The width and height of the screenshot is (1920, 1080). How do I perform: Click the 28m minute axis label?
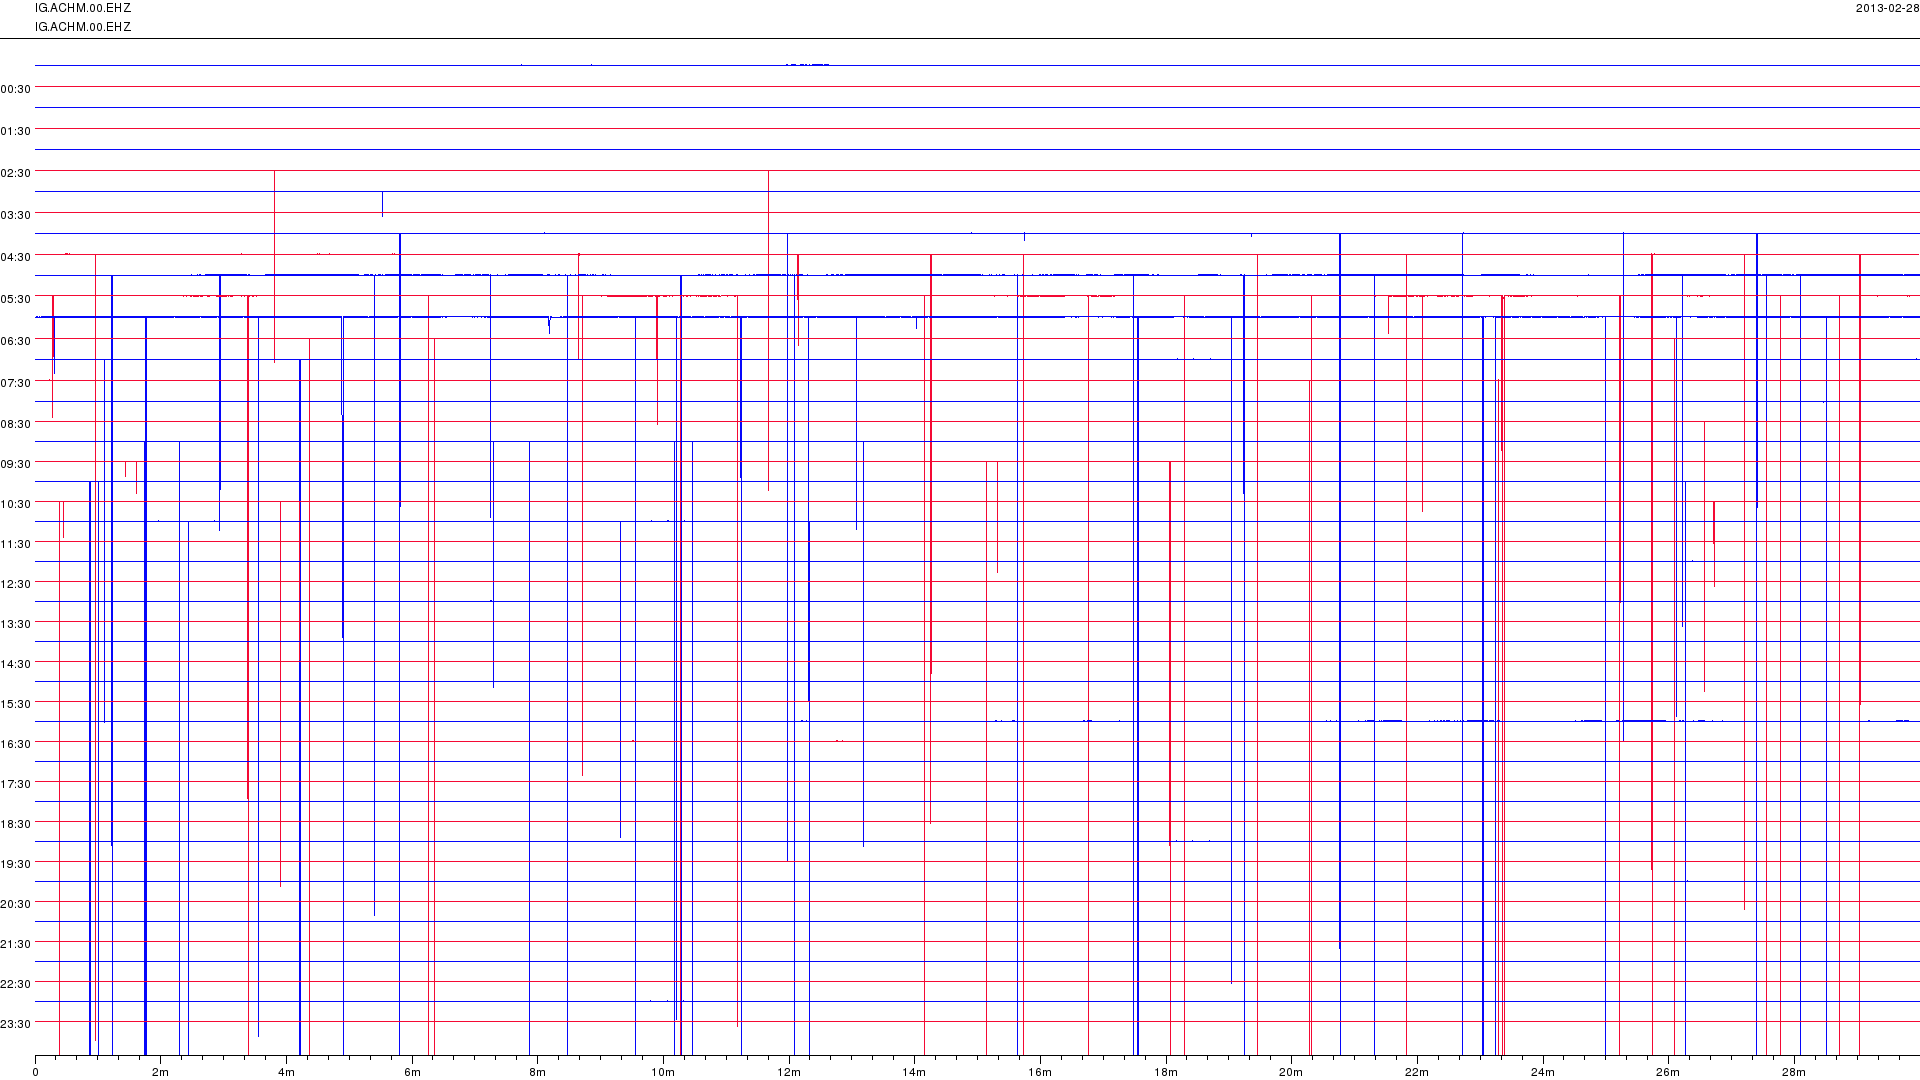click(1794, 1073)
